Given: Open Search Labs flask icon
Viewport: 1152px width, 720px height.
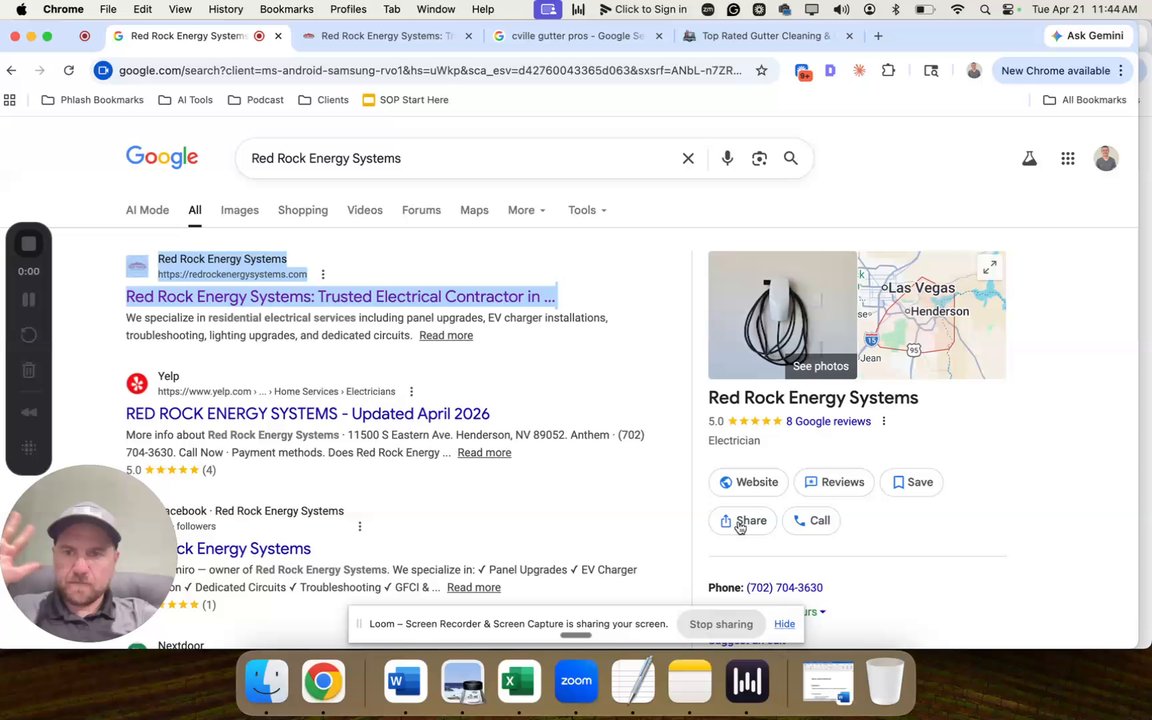Looking at the screenshot, I should [x=1029, y=158].
